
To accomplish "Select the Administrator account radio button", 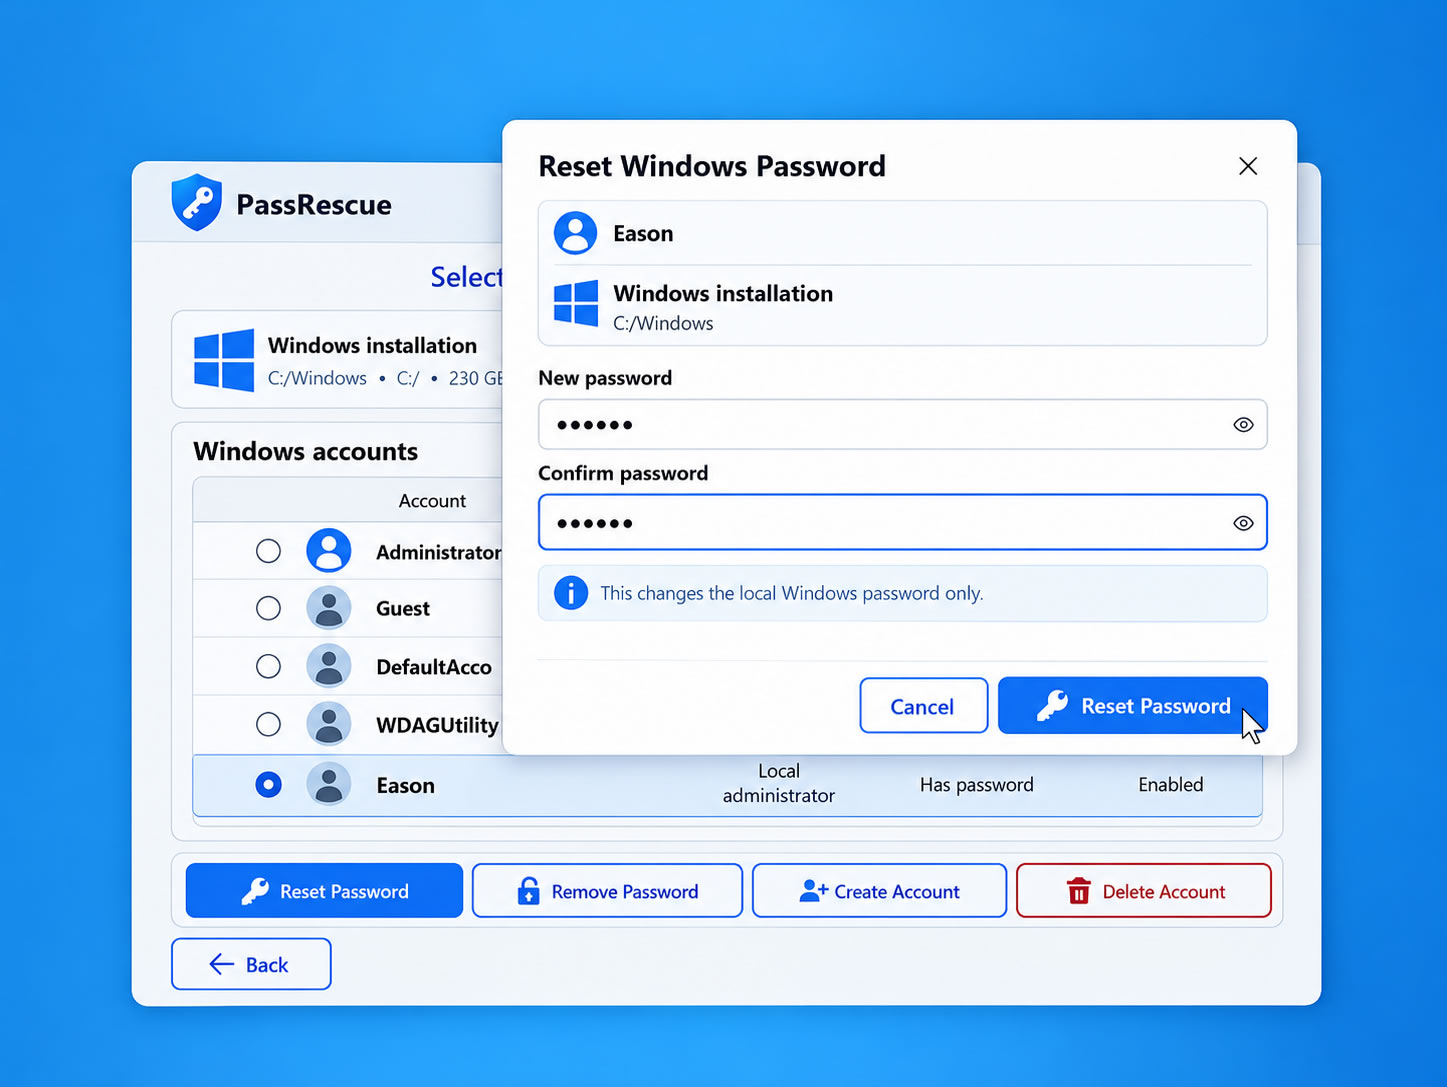I will coord(268,551).
